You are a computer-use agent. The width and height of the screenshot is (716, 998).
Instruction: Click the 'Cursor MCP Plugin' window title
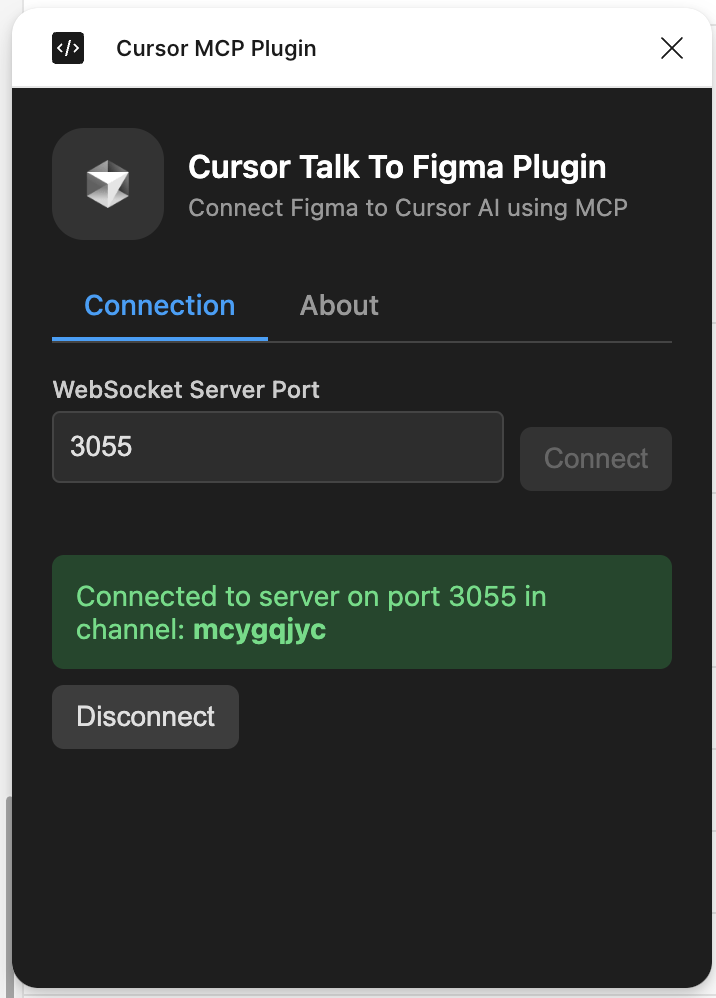tap(216, 48)
